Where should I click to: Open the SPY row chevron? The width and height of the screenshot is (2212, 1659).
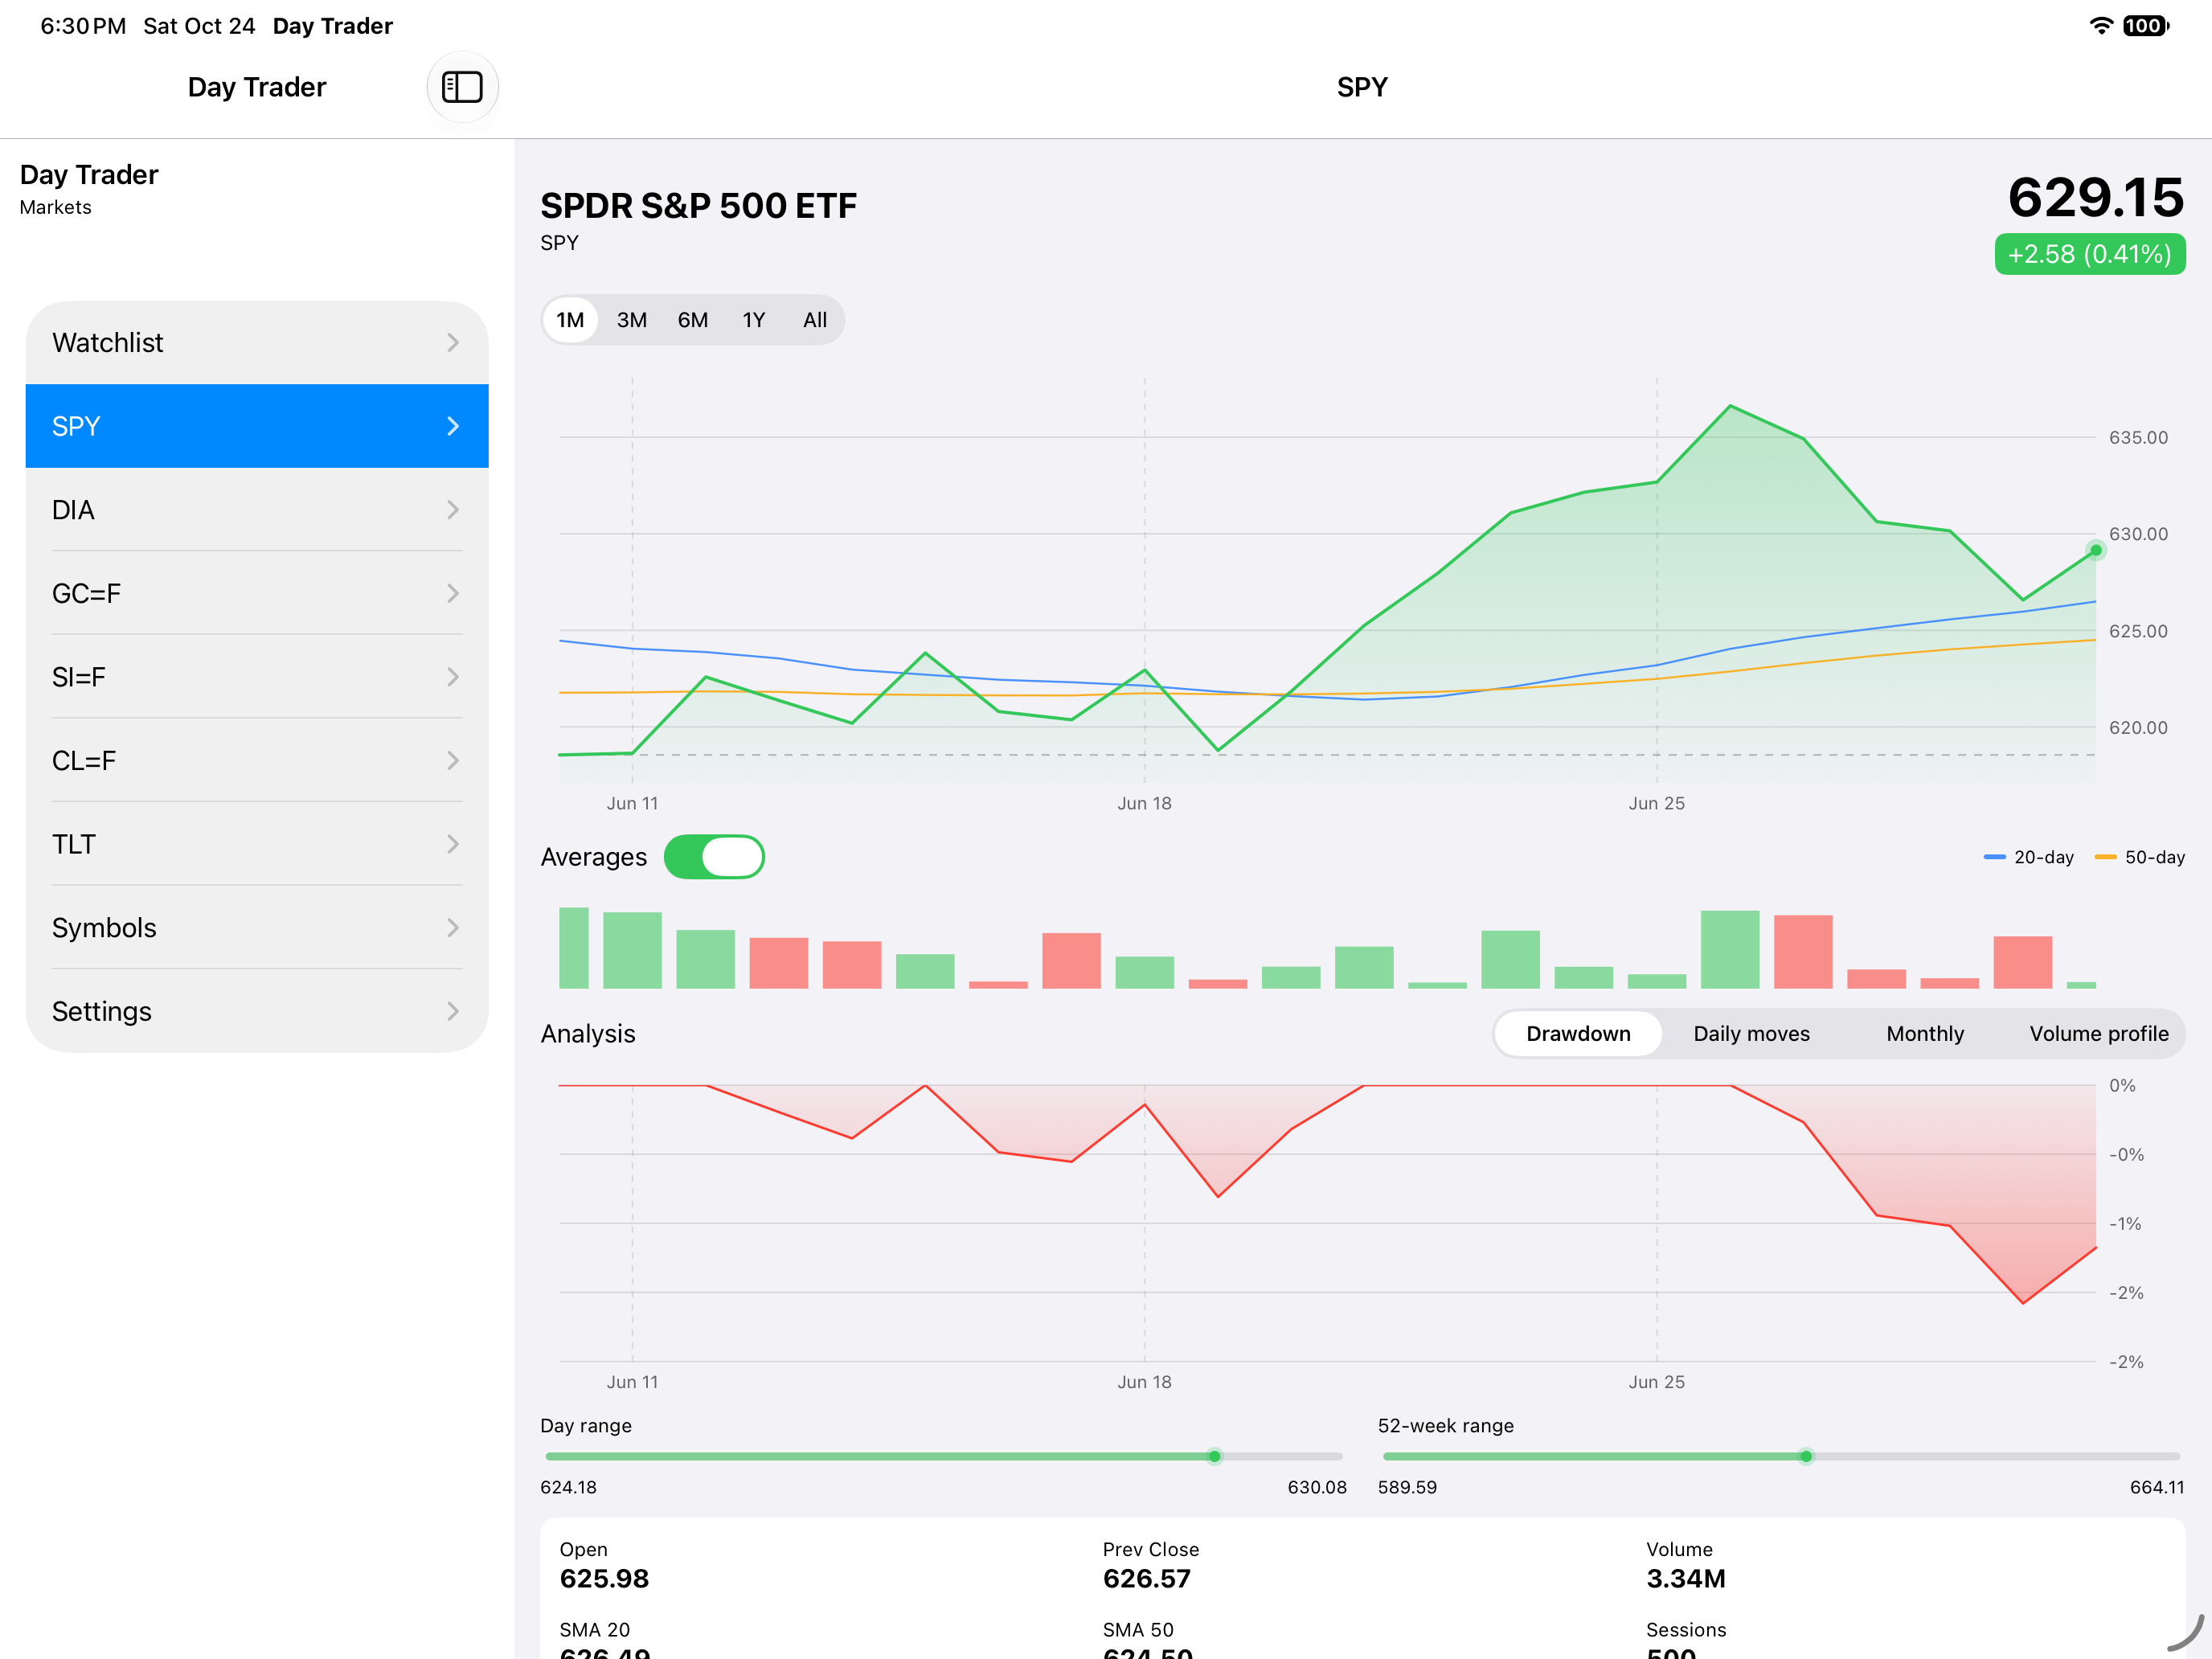point(453,426)
